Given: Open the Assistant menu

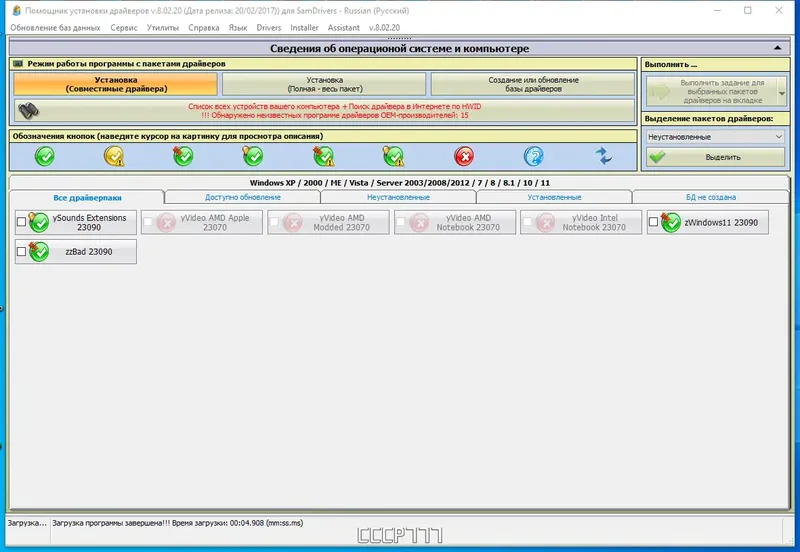Looking at the screenshot, I should point(343,28).
